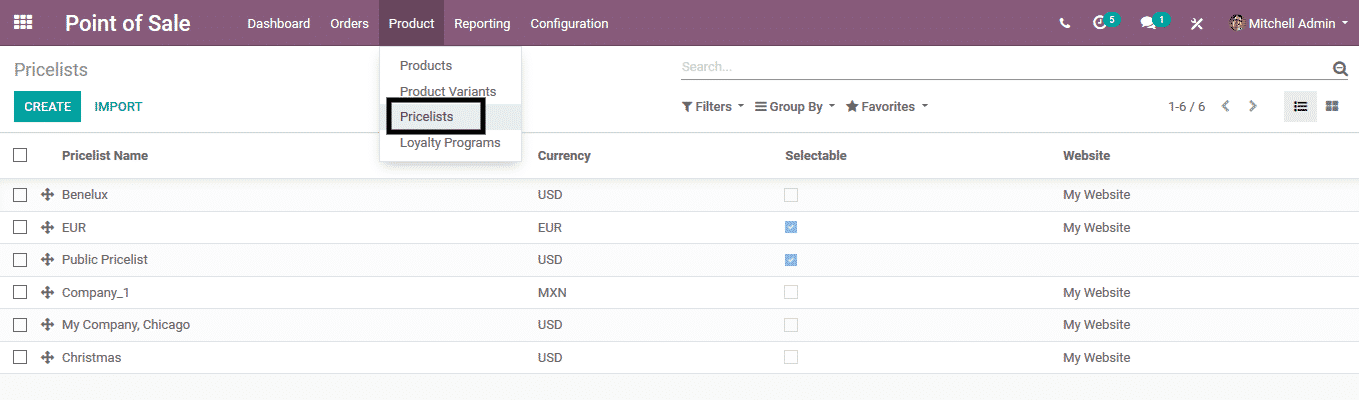This screenshot has height=400, width=1359.
Task: Expand the Filters dropdown
Action: click(712, 106)
